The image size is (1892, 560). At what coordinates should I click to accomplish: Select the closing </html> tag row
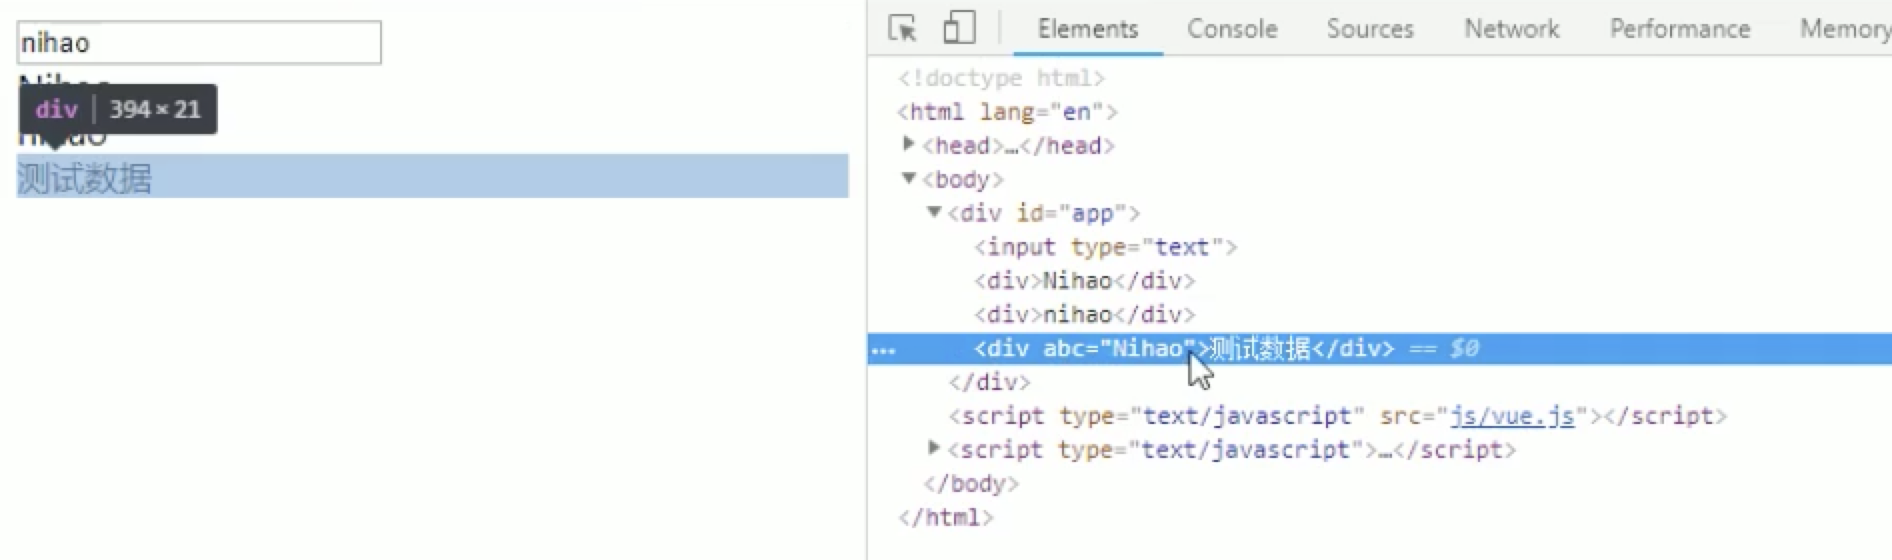click(945, 518)
